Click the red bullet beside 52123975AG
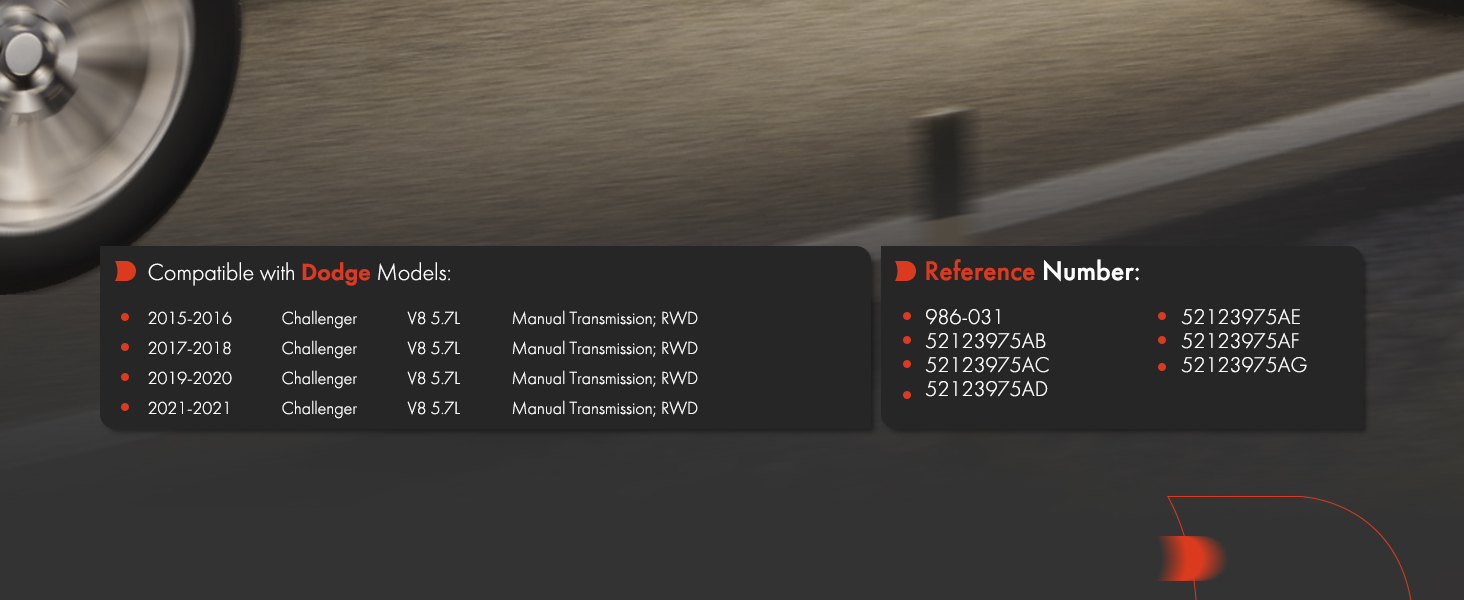 (1162, 367)
